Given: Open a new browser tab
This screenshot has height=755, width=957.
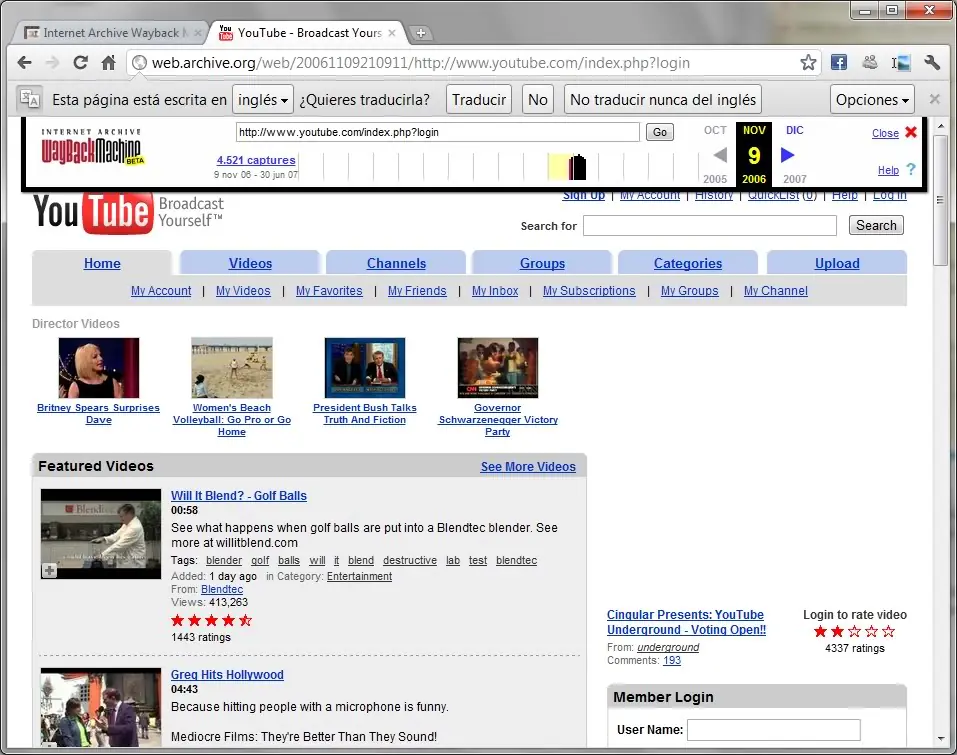Looking at the screenshot, I should point(421,33).
